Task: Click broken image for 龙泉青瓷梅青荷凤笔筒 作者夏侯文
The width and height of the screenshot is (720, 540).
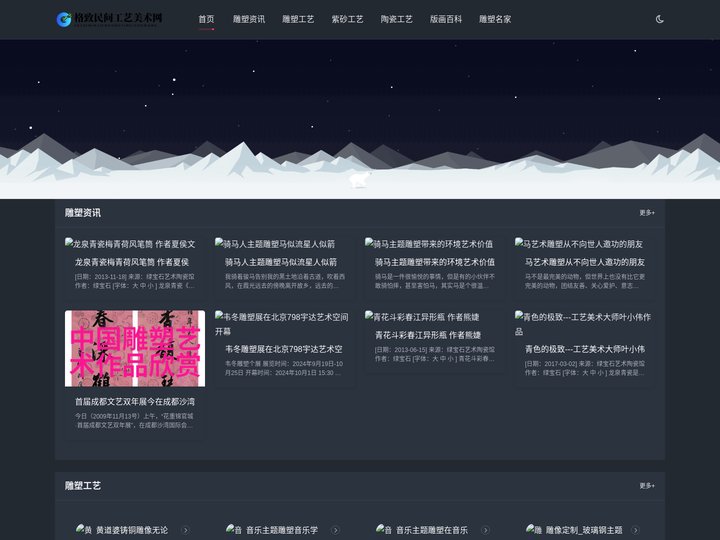Action: pyautogui.click(x=130, y=244)
